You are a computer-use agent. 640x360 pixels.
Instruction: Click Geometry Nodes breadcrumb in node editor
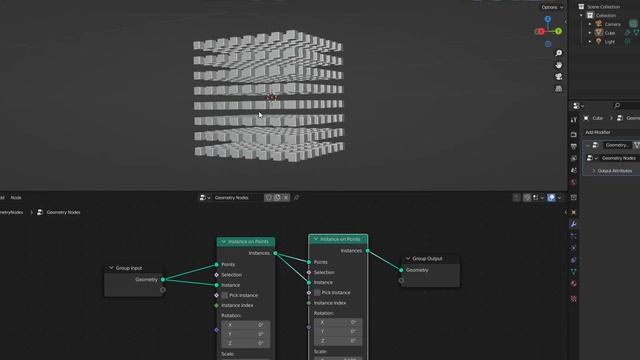63,212
